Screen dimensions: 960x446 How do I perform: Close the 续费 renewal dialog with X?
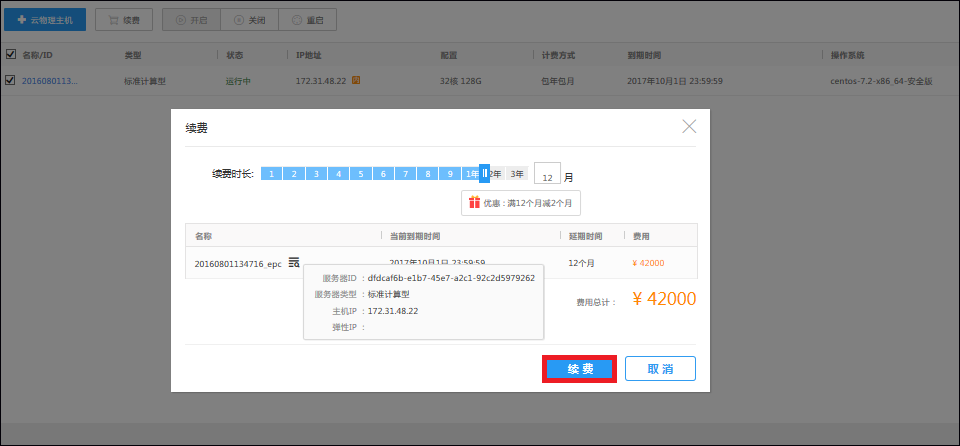tap(689, 126)
